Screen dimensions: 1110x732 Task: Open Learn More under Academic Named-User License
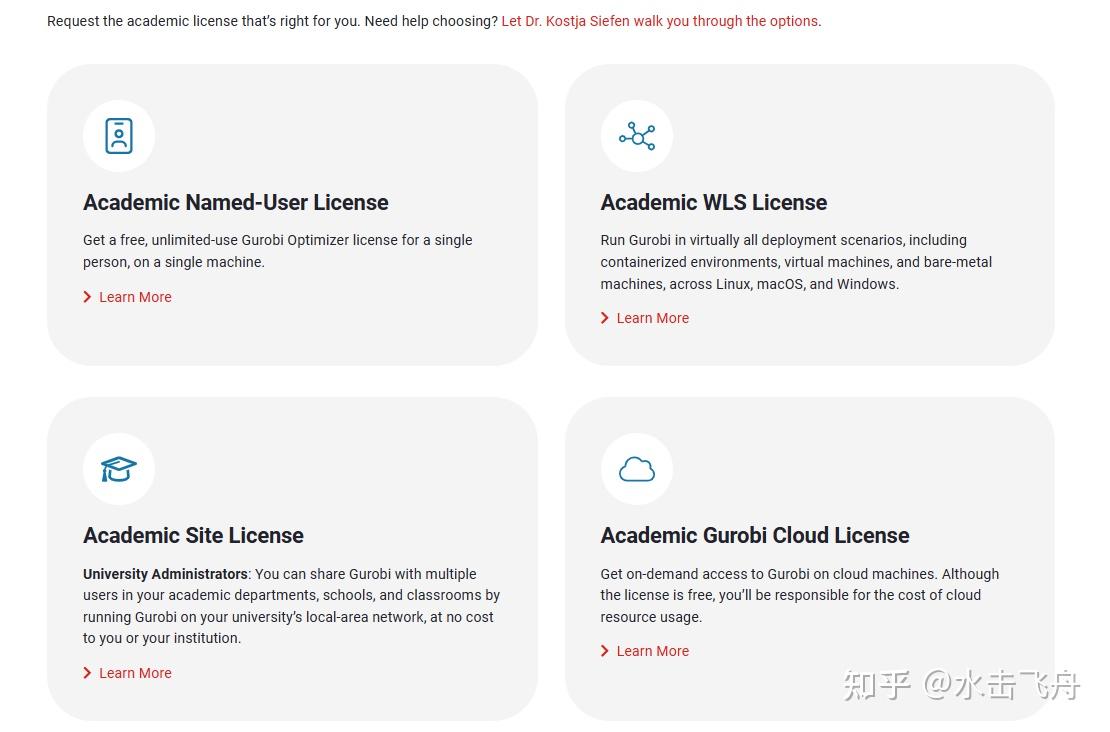coord(127,297)
